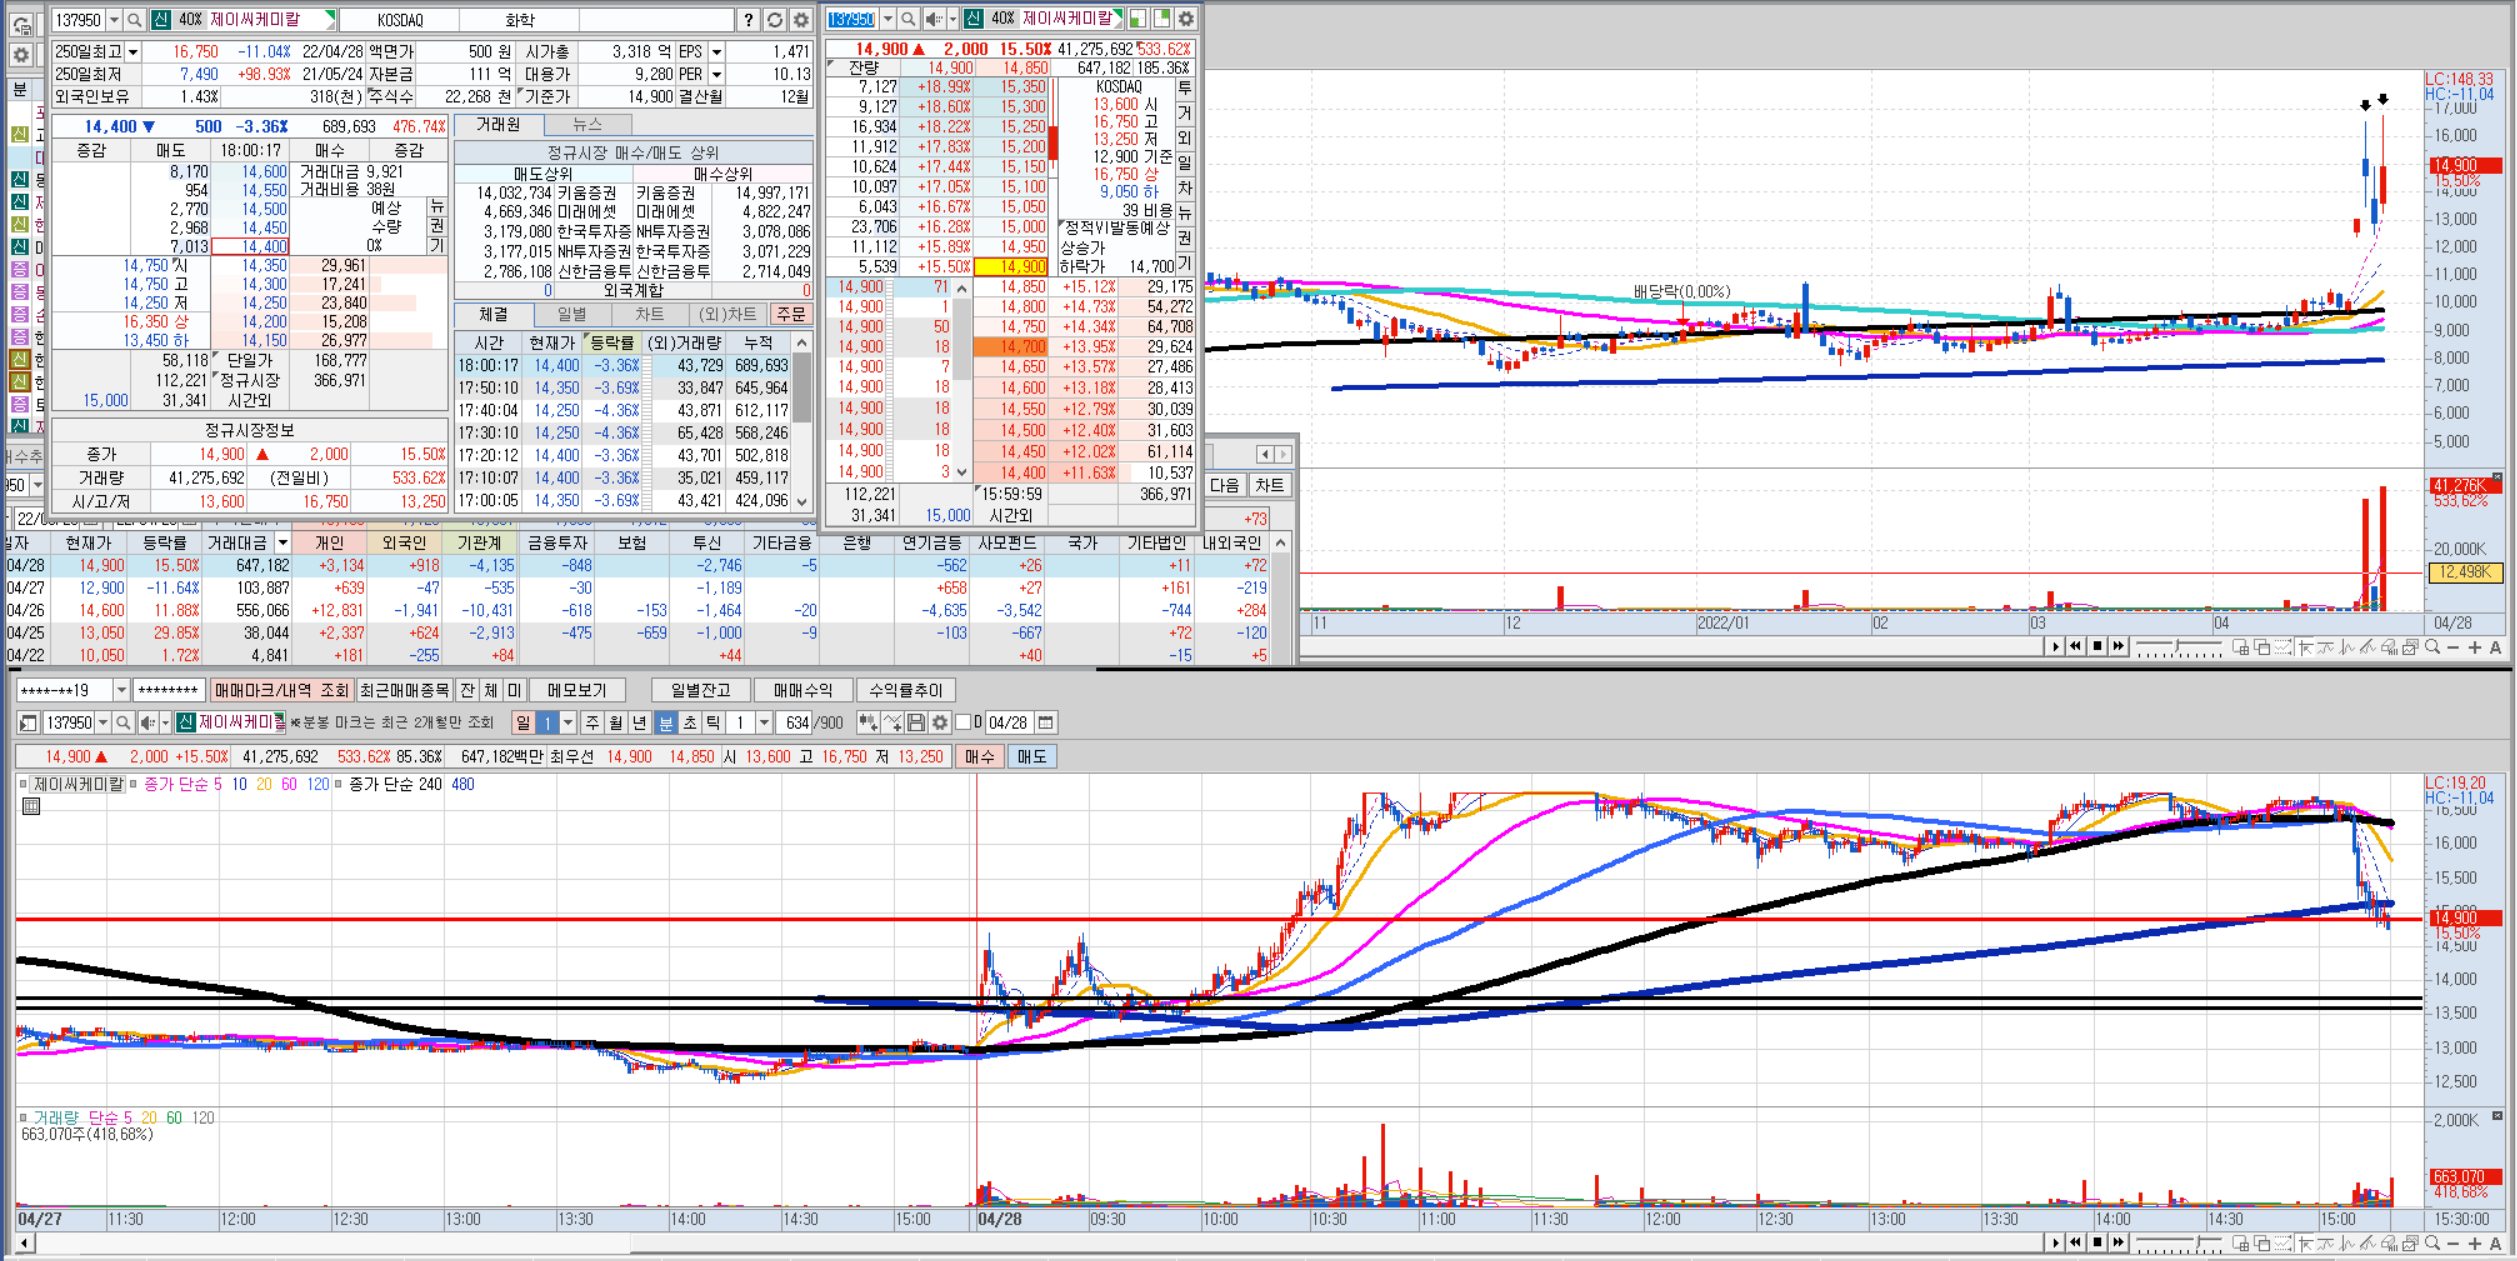Fast-forward lower minute chart replay
The width and height of the screenshot is (2517, 1261).
tap(2118, 1242)
